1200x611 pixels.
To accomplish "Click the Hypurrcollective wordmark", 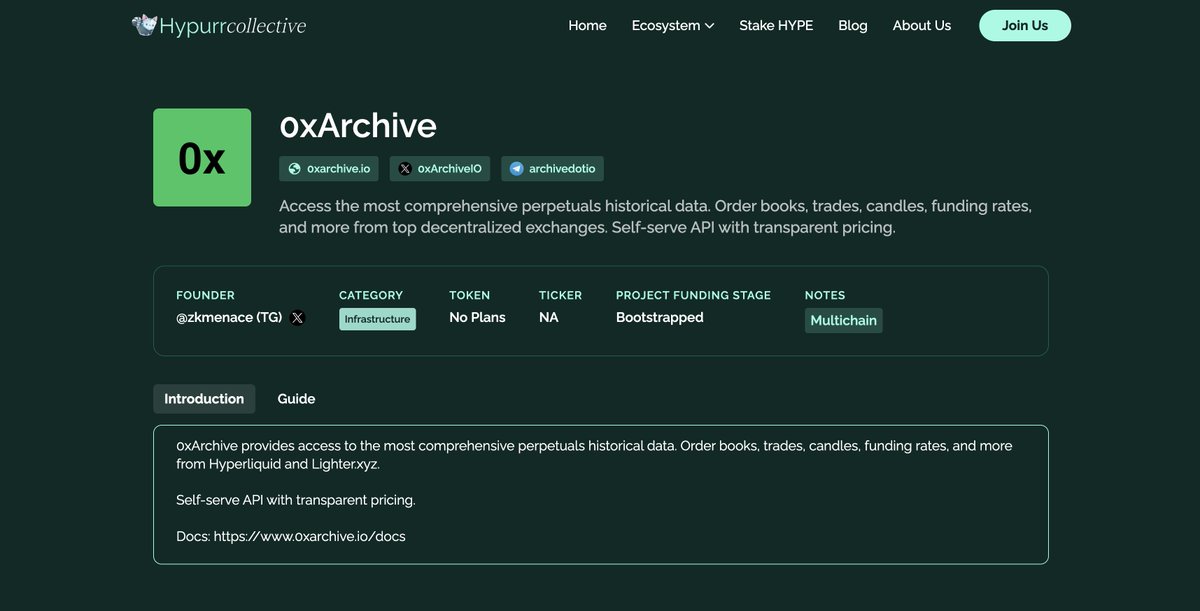I will click(232, 26).
